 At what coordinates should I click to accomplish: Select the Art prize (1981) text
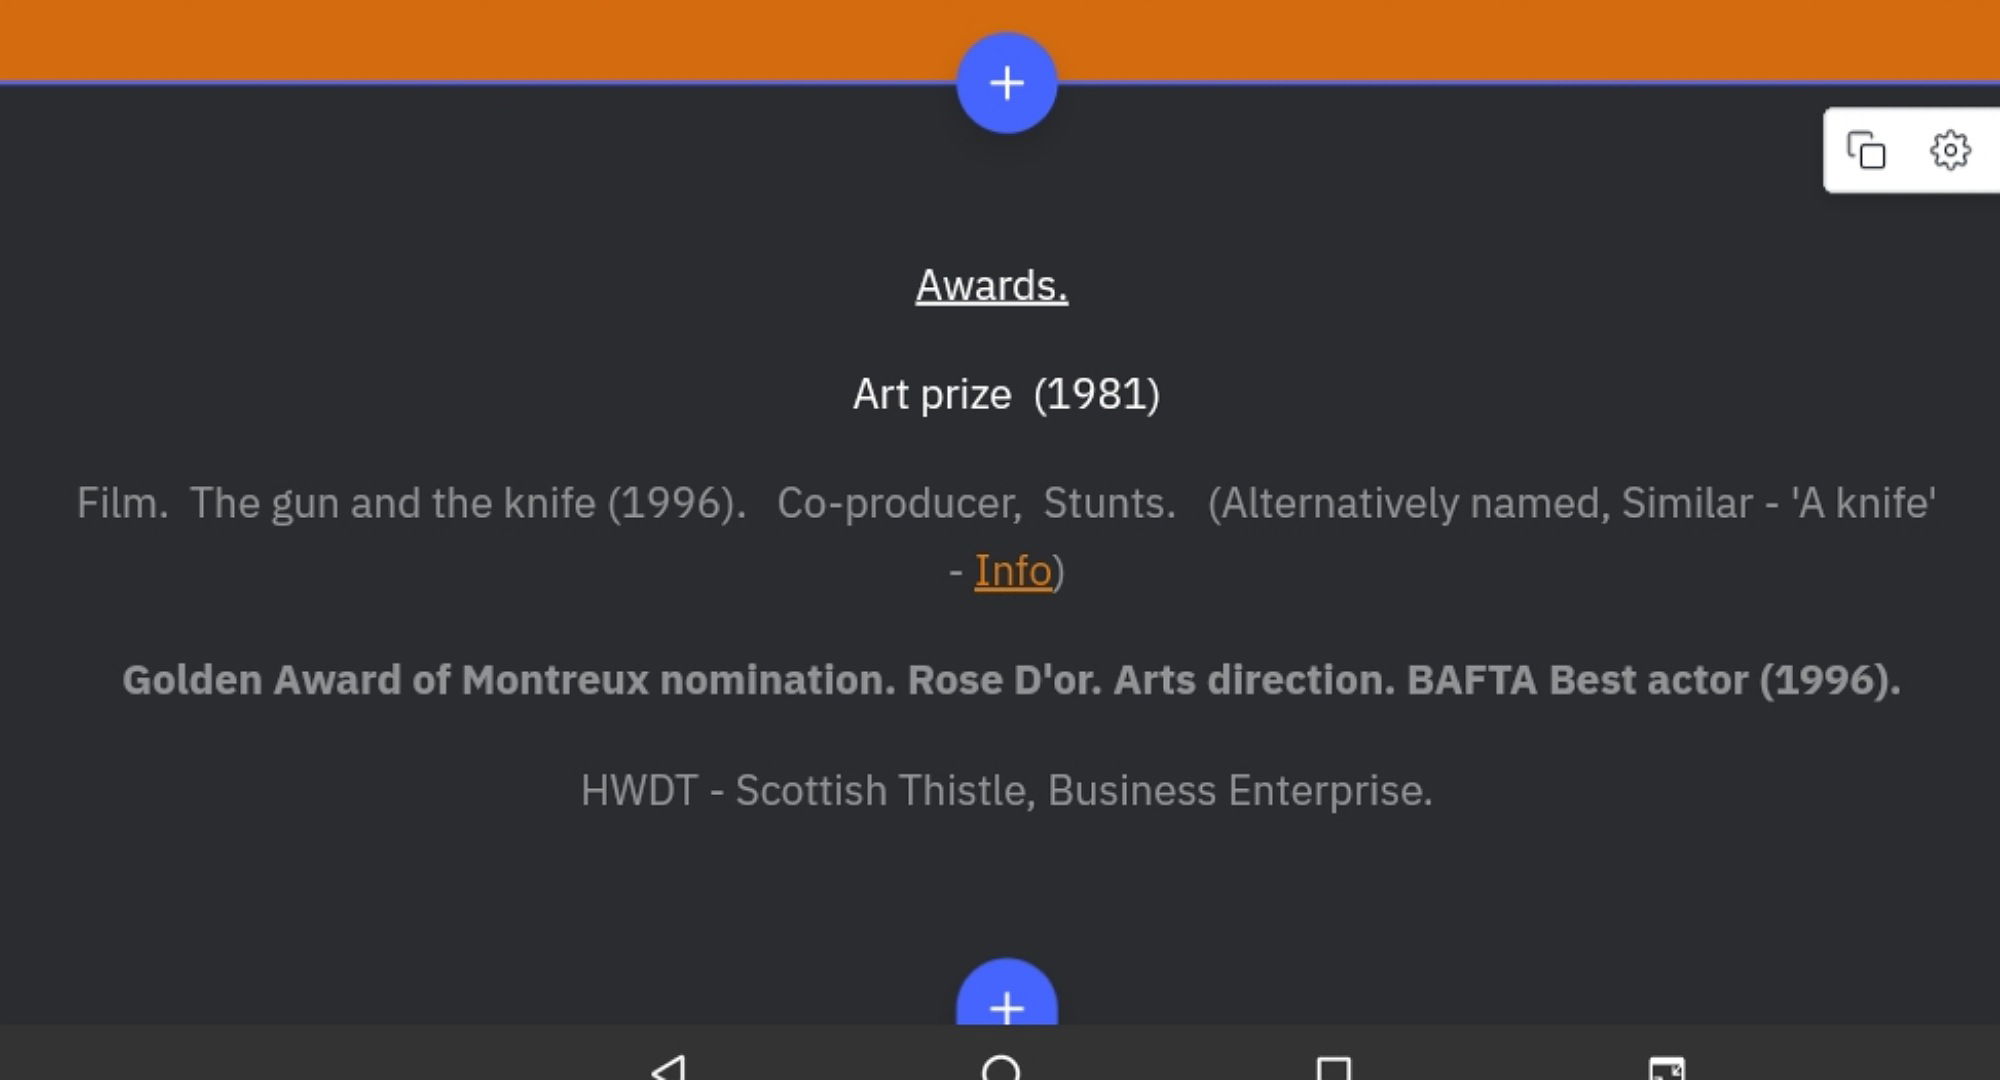click(1006, 394)
